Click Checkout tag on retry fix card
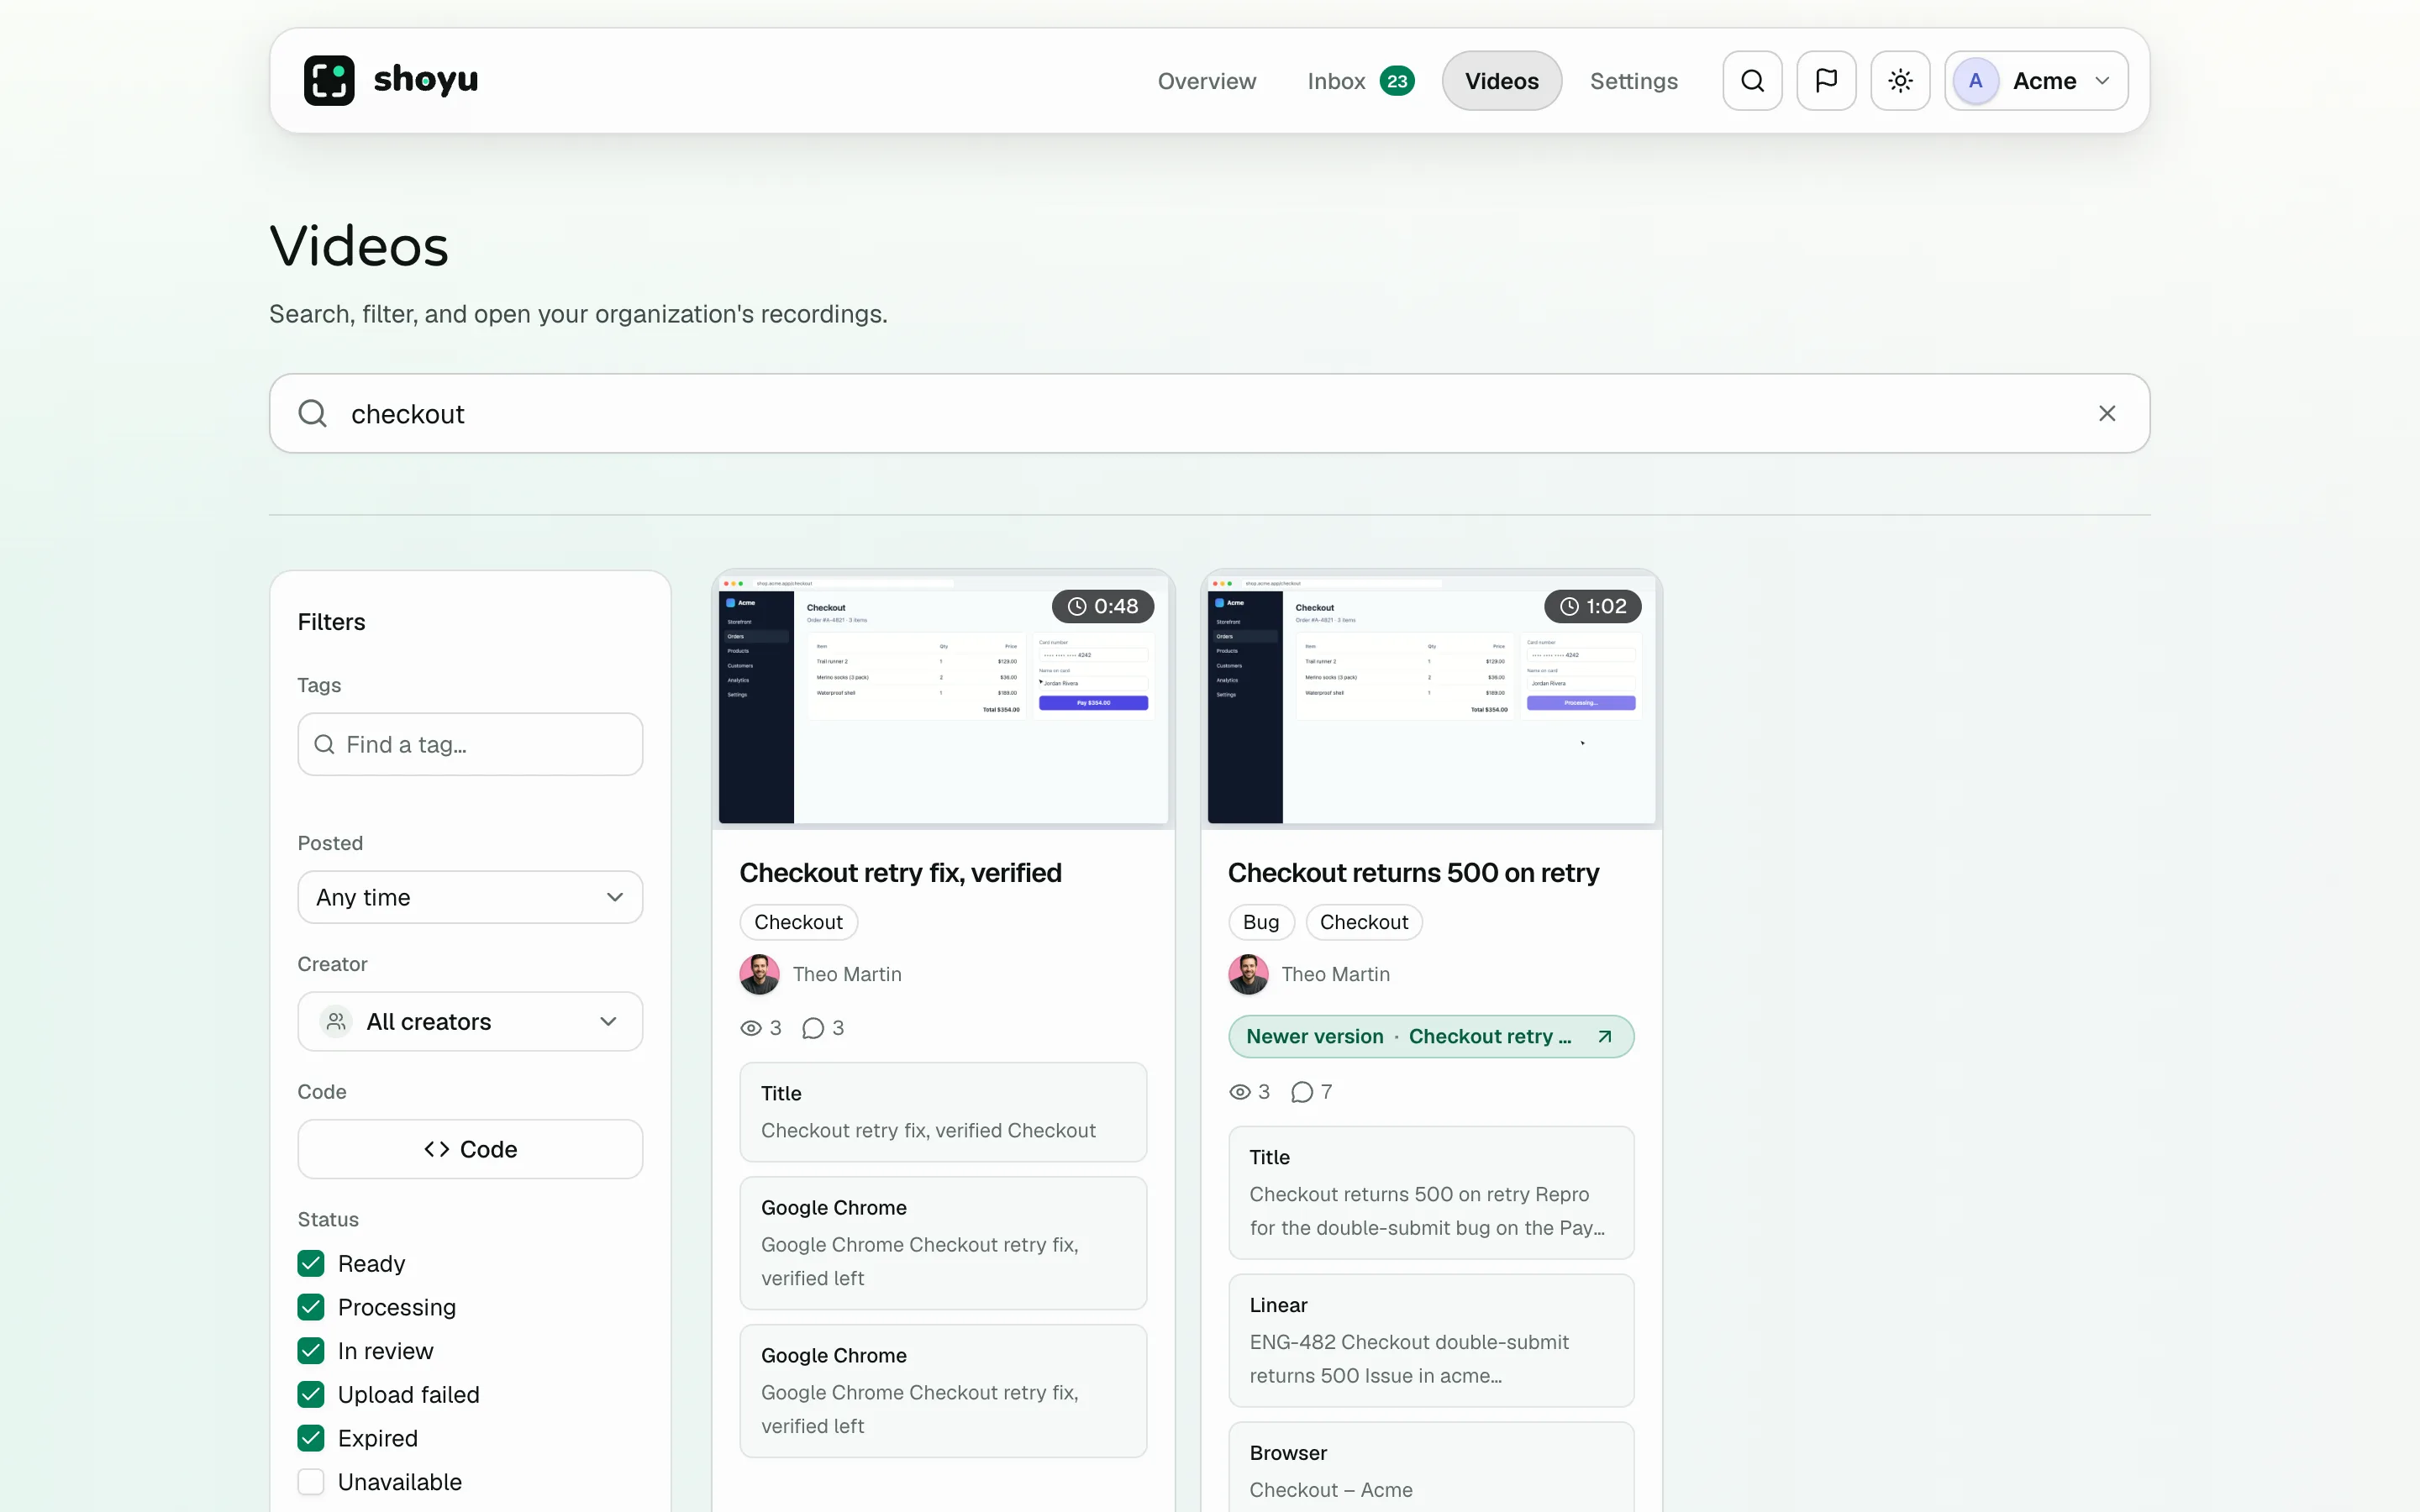The width and height of the screenshot is (2420, 1512). pyautogui.click(x=798, y=922)
